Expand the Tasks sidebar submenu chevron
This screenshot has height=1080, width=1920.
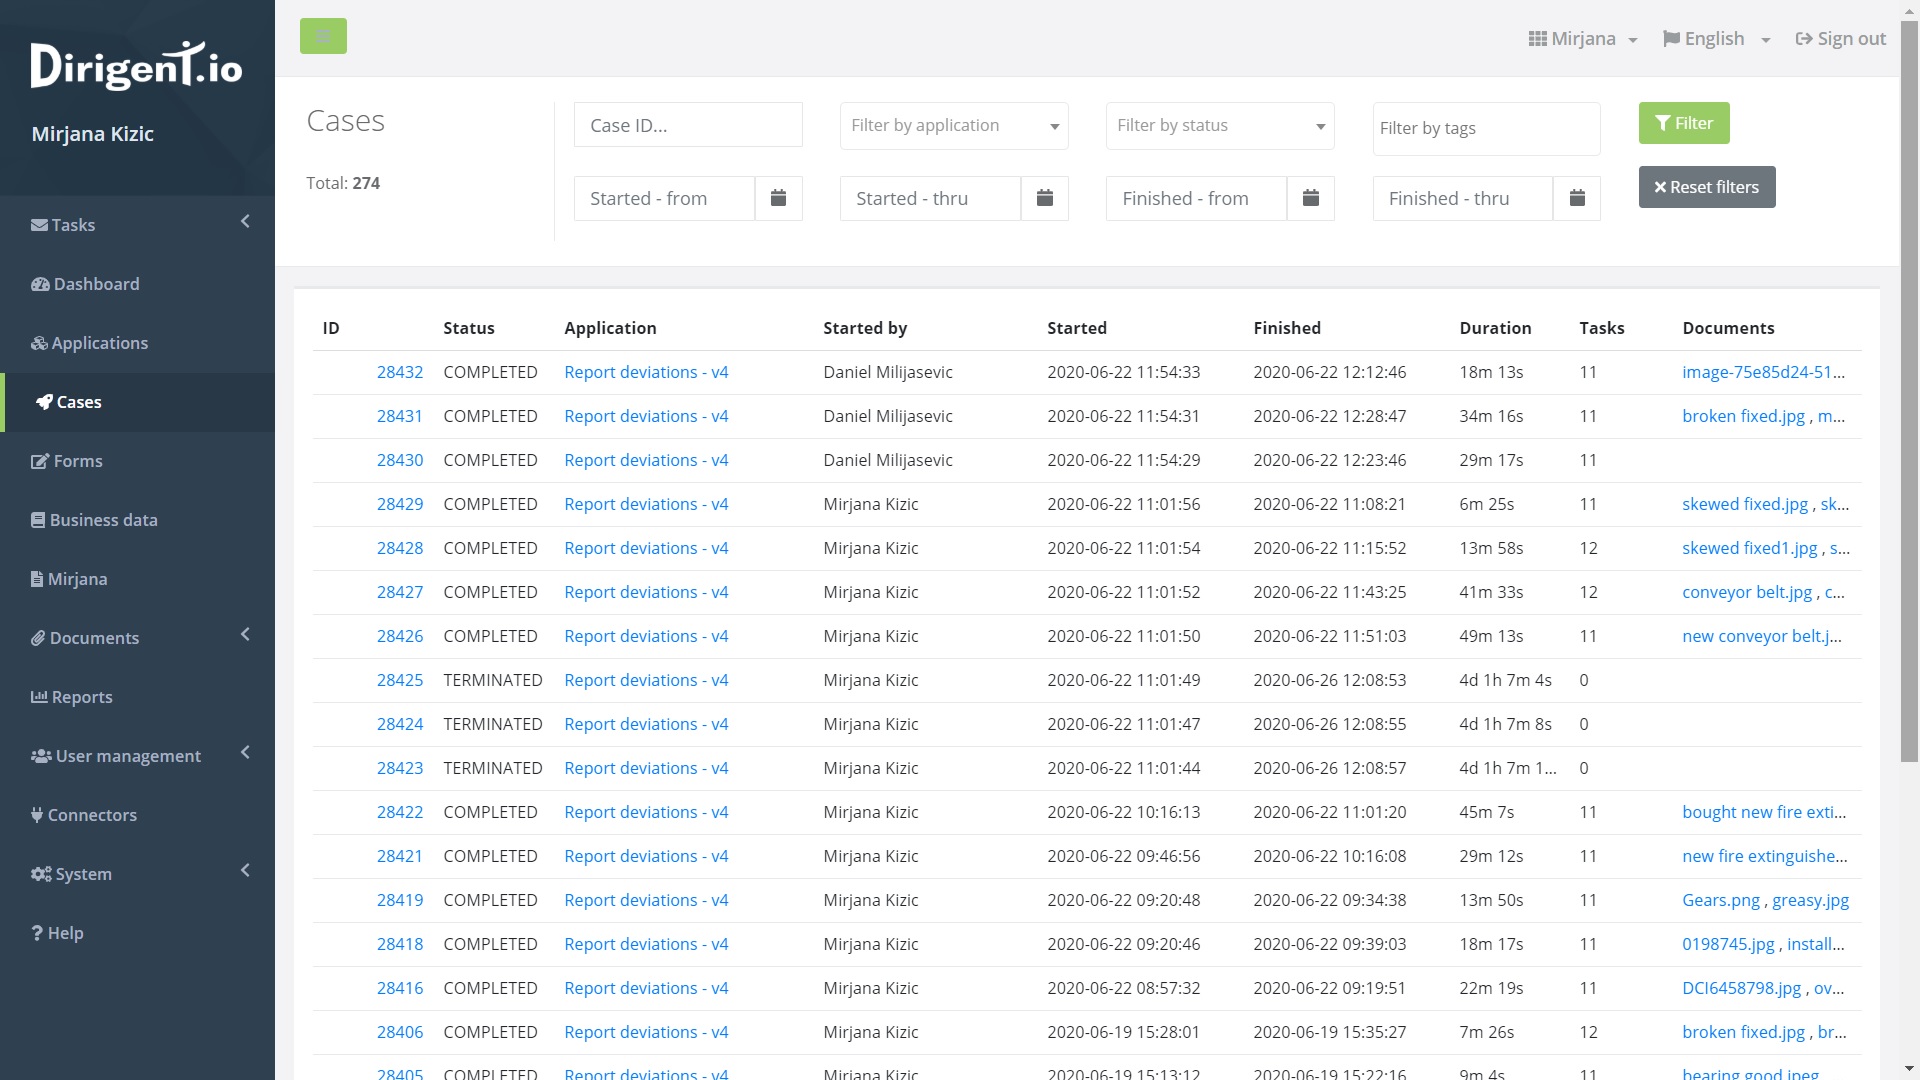click(245, 222)
